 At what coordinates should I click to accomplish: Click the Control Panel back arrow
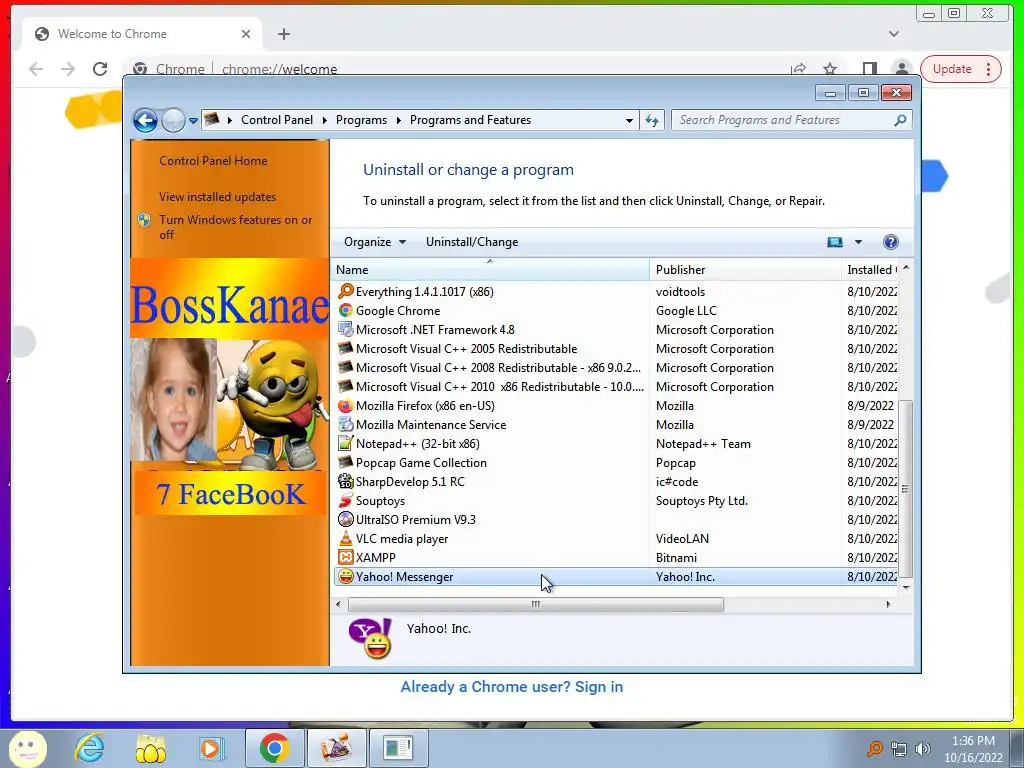pos(145,120)
